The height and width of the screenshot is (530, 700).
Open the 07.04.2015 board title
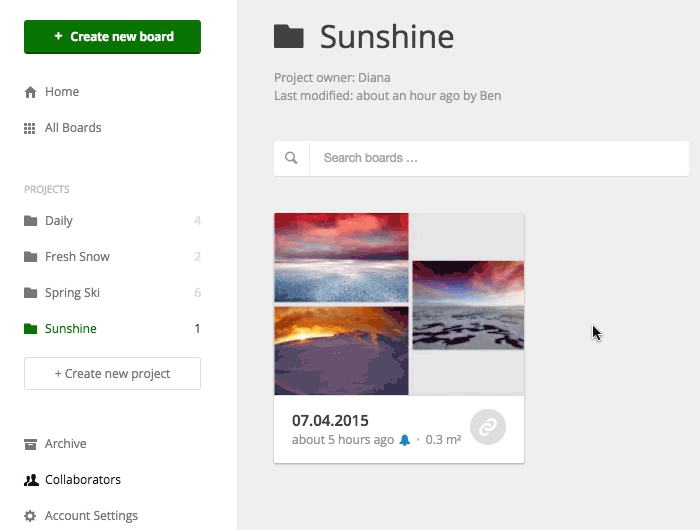coord(330,421)
